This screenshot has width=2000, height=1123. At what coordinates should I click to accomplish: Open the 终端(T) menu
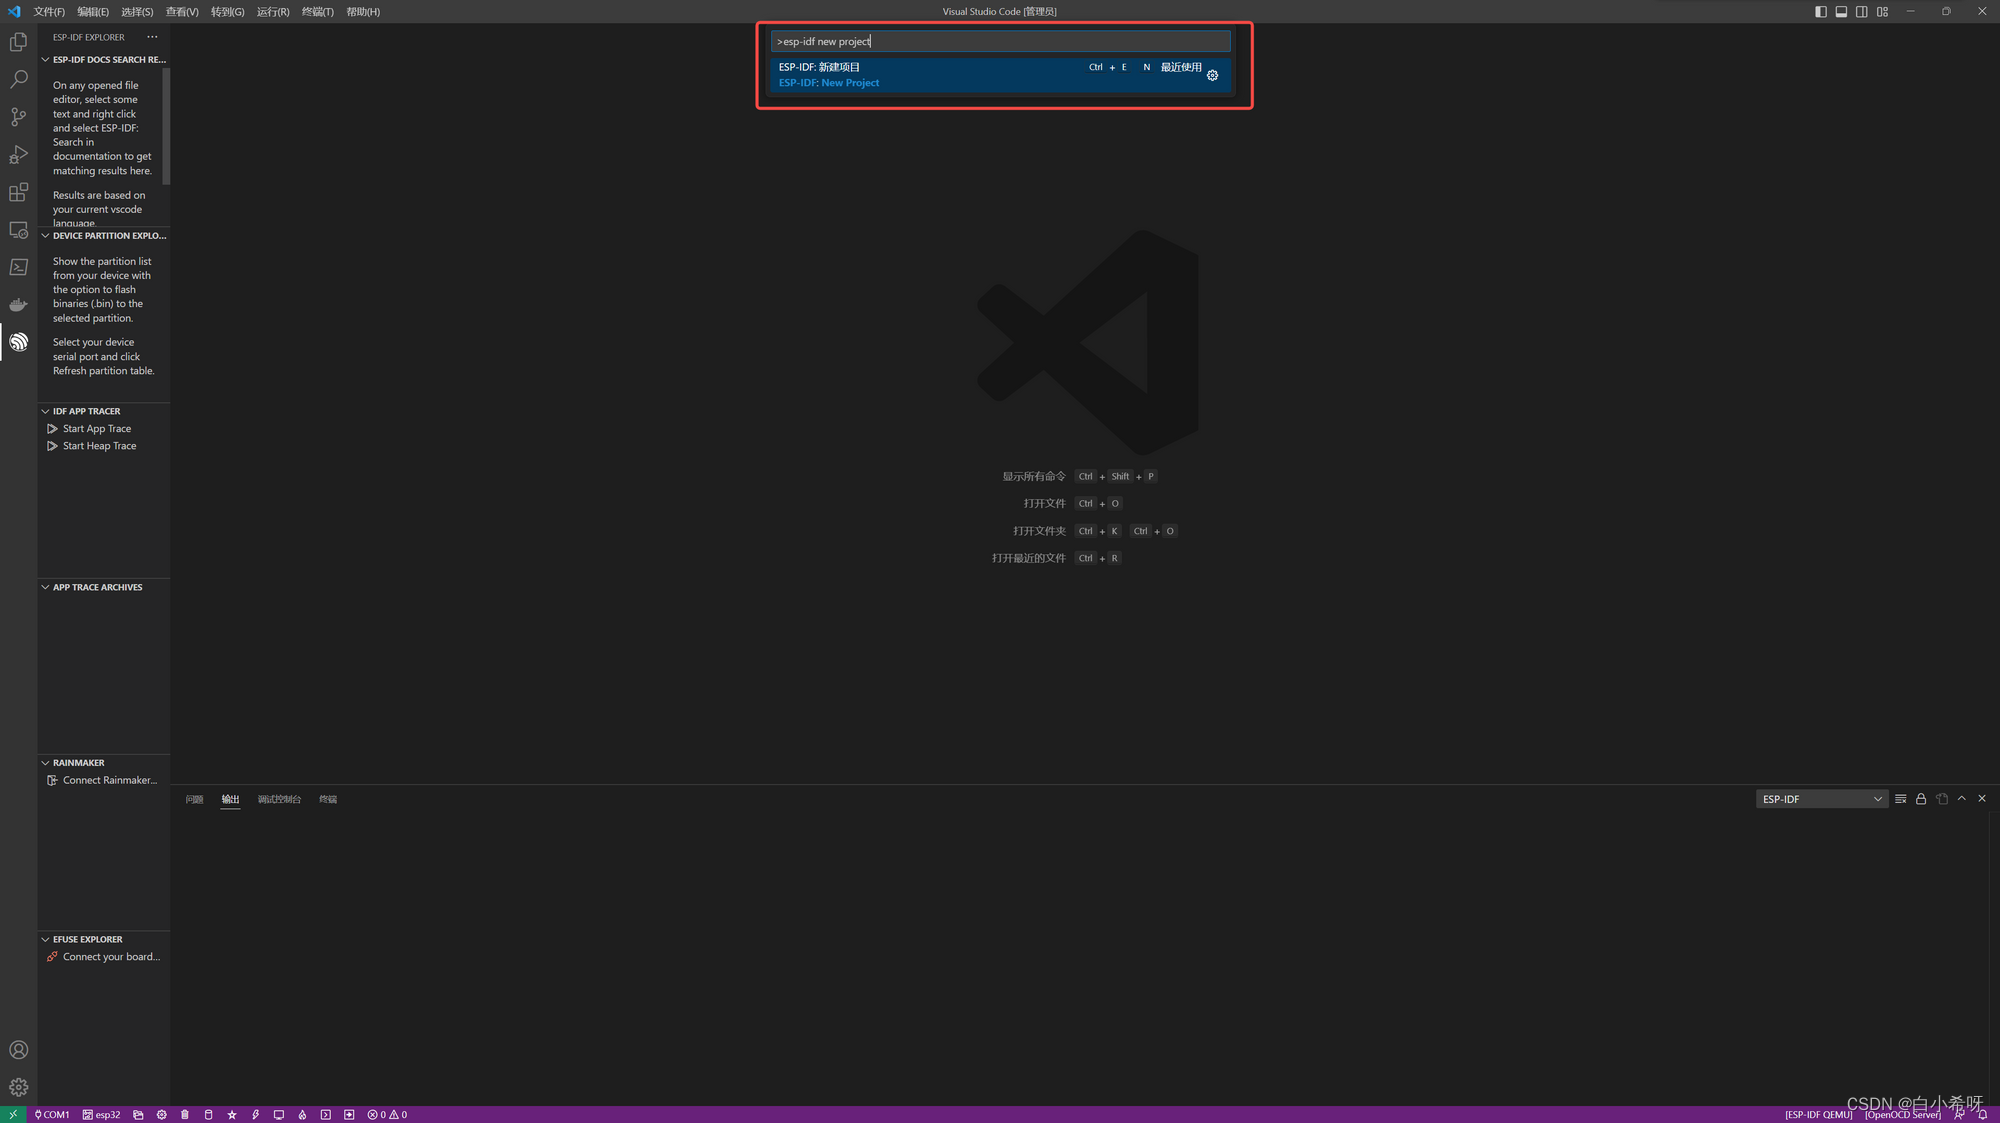coord(318,12)
